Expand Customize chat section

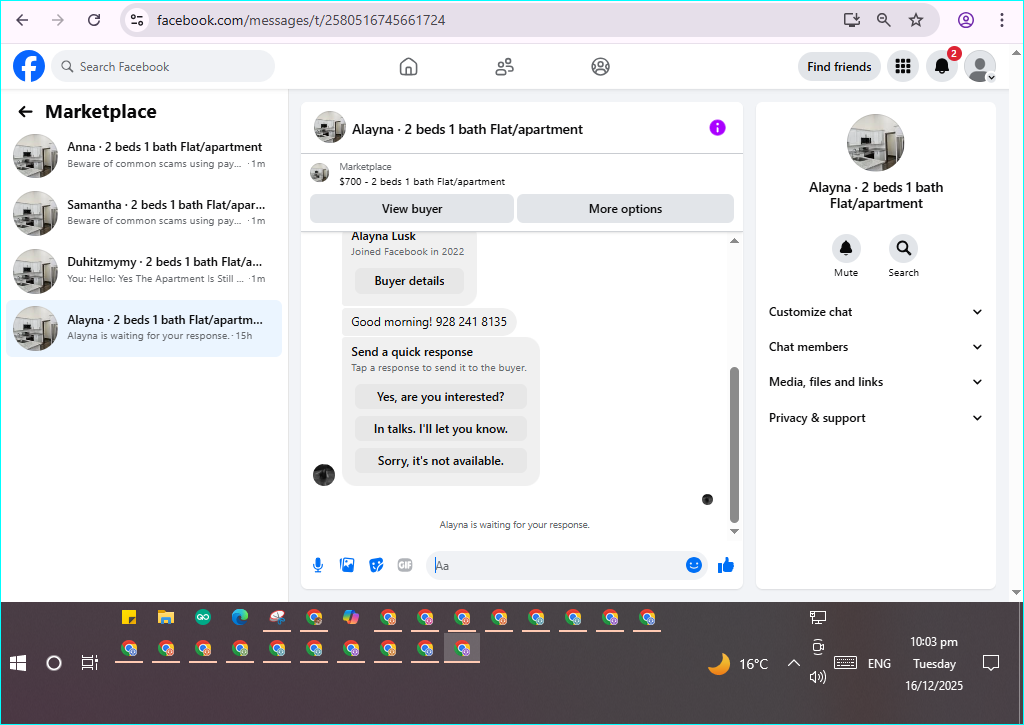pyautogui.click(x=875, y=312)
